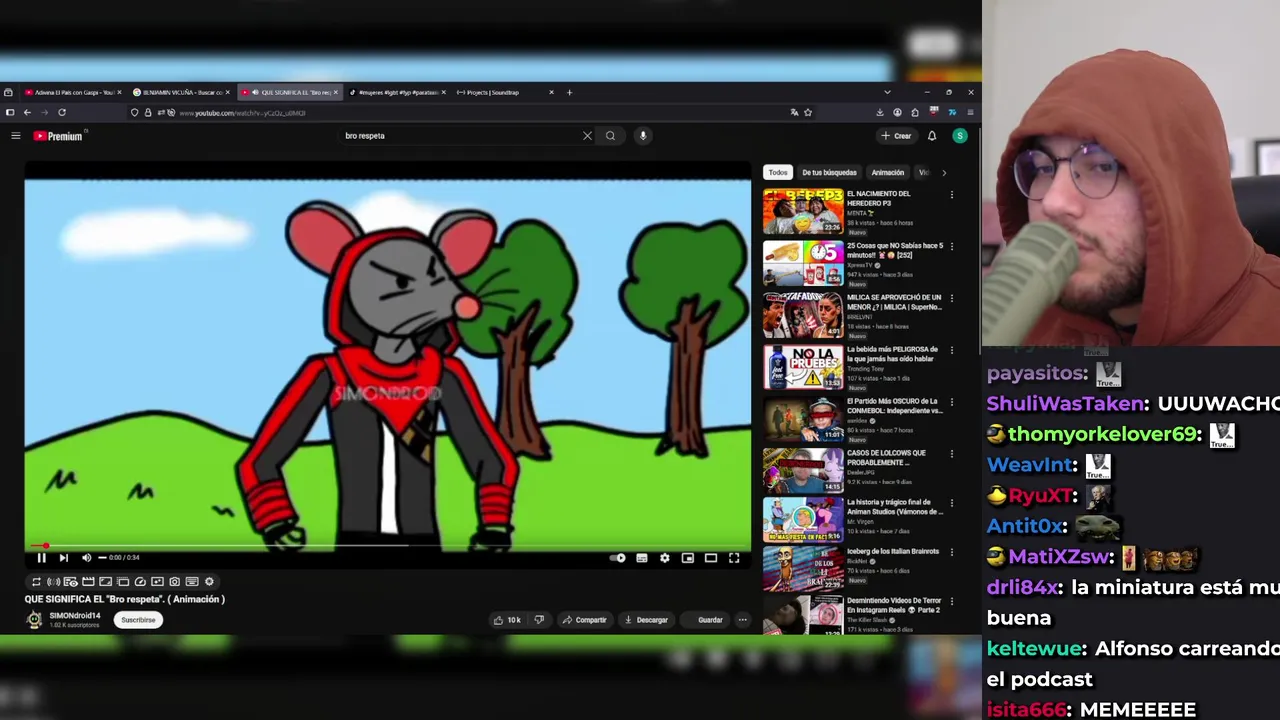Open the playback speed gauge icon

coord(140,582)
